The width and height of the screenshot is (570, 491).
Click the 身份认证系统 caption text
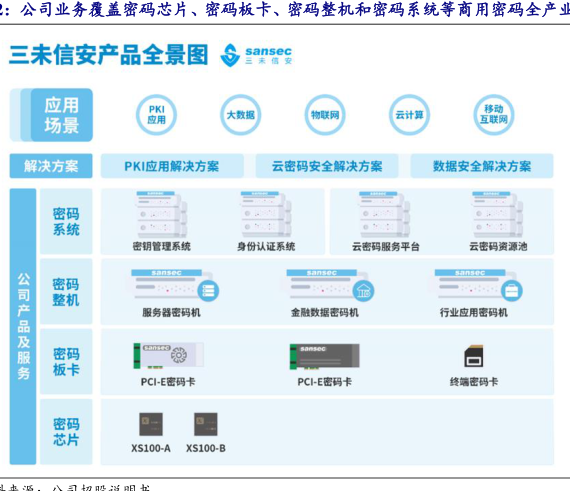[266, 247]
